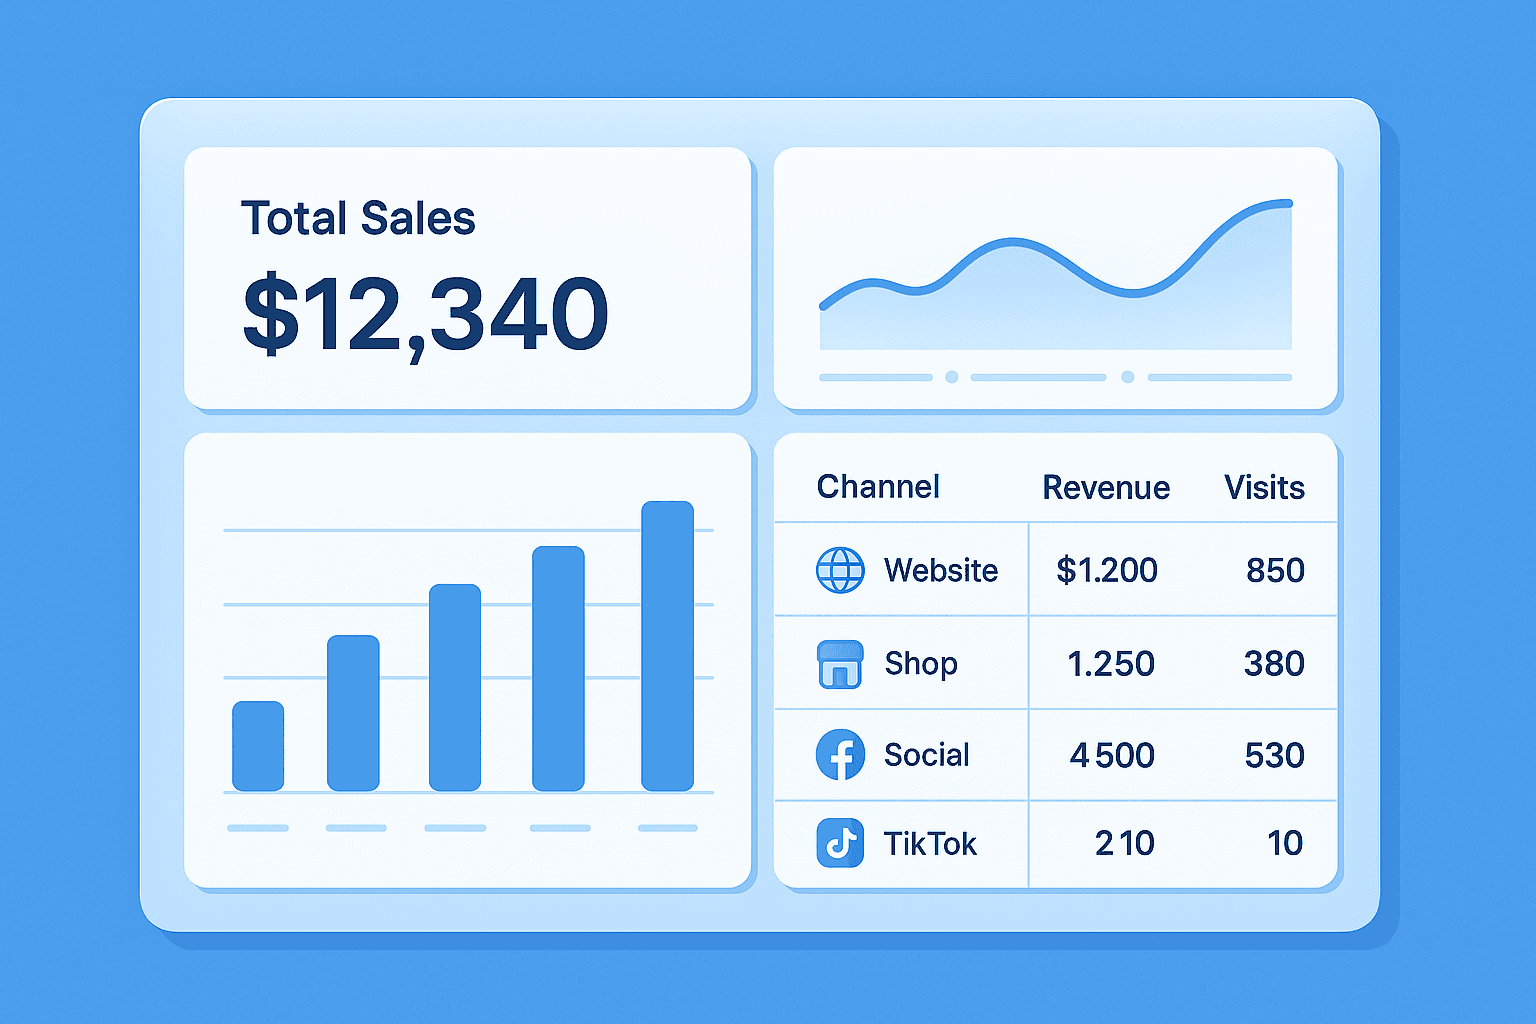The image size is (1536, 1024).
Task: Click the $12,340 total sales figure
Action: tap(425, 314)
